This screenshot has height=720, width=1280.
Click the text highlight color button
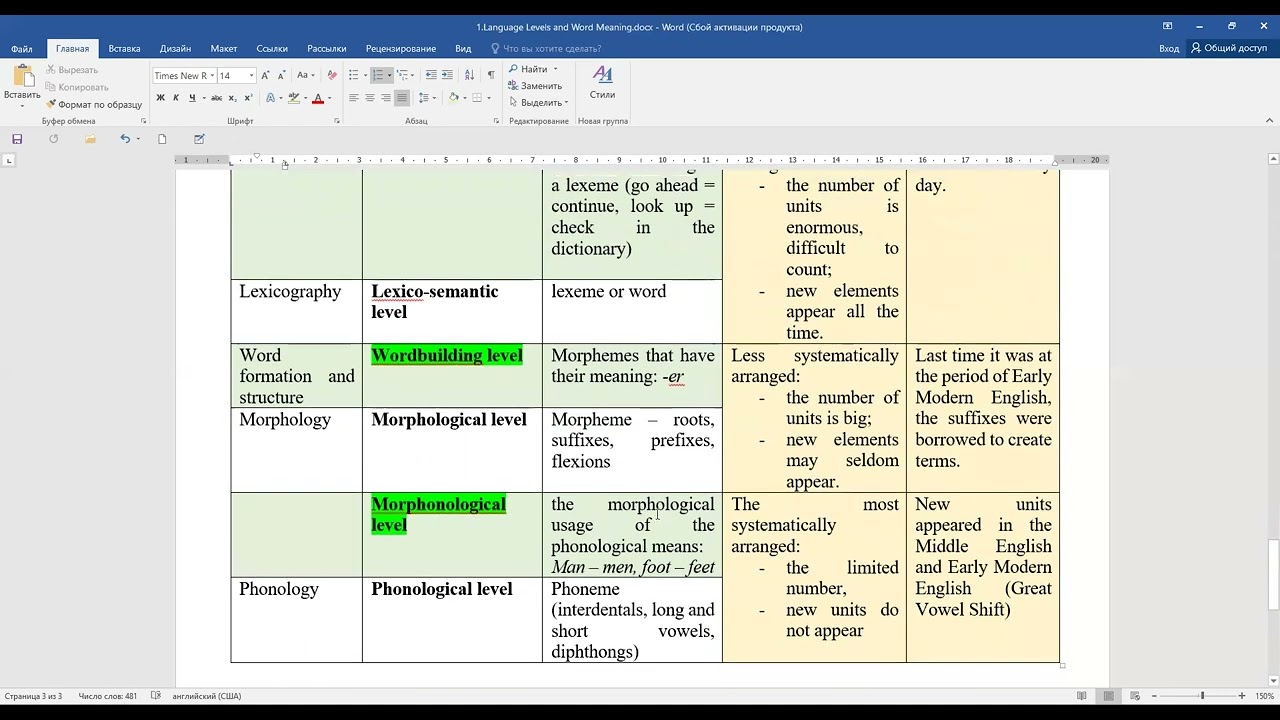tap(293, 98)
